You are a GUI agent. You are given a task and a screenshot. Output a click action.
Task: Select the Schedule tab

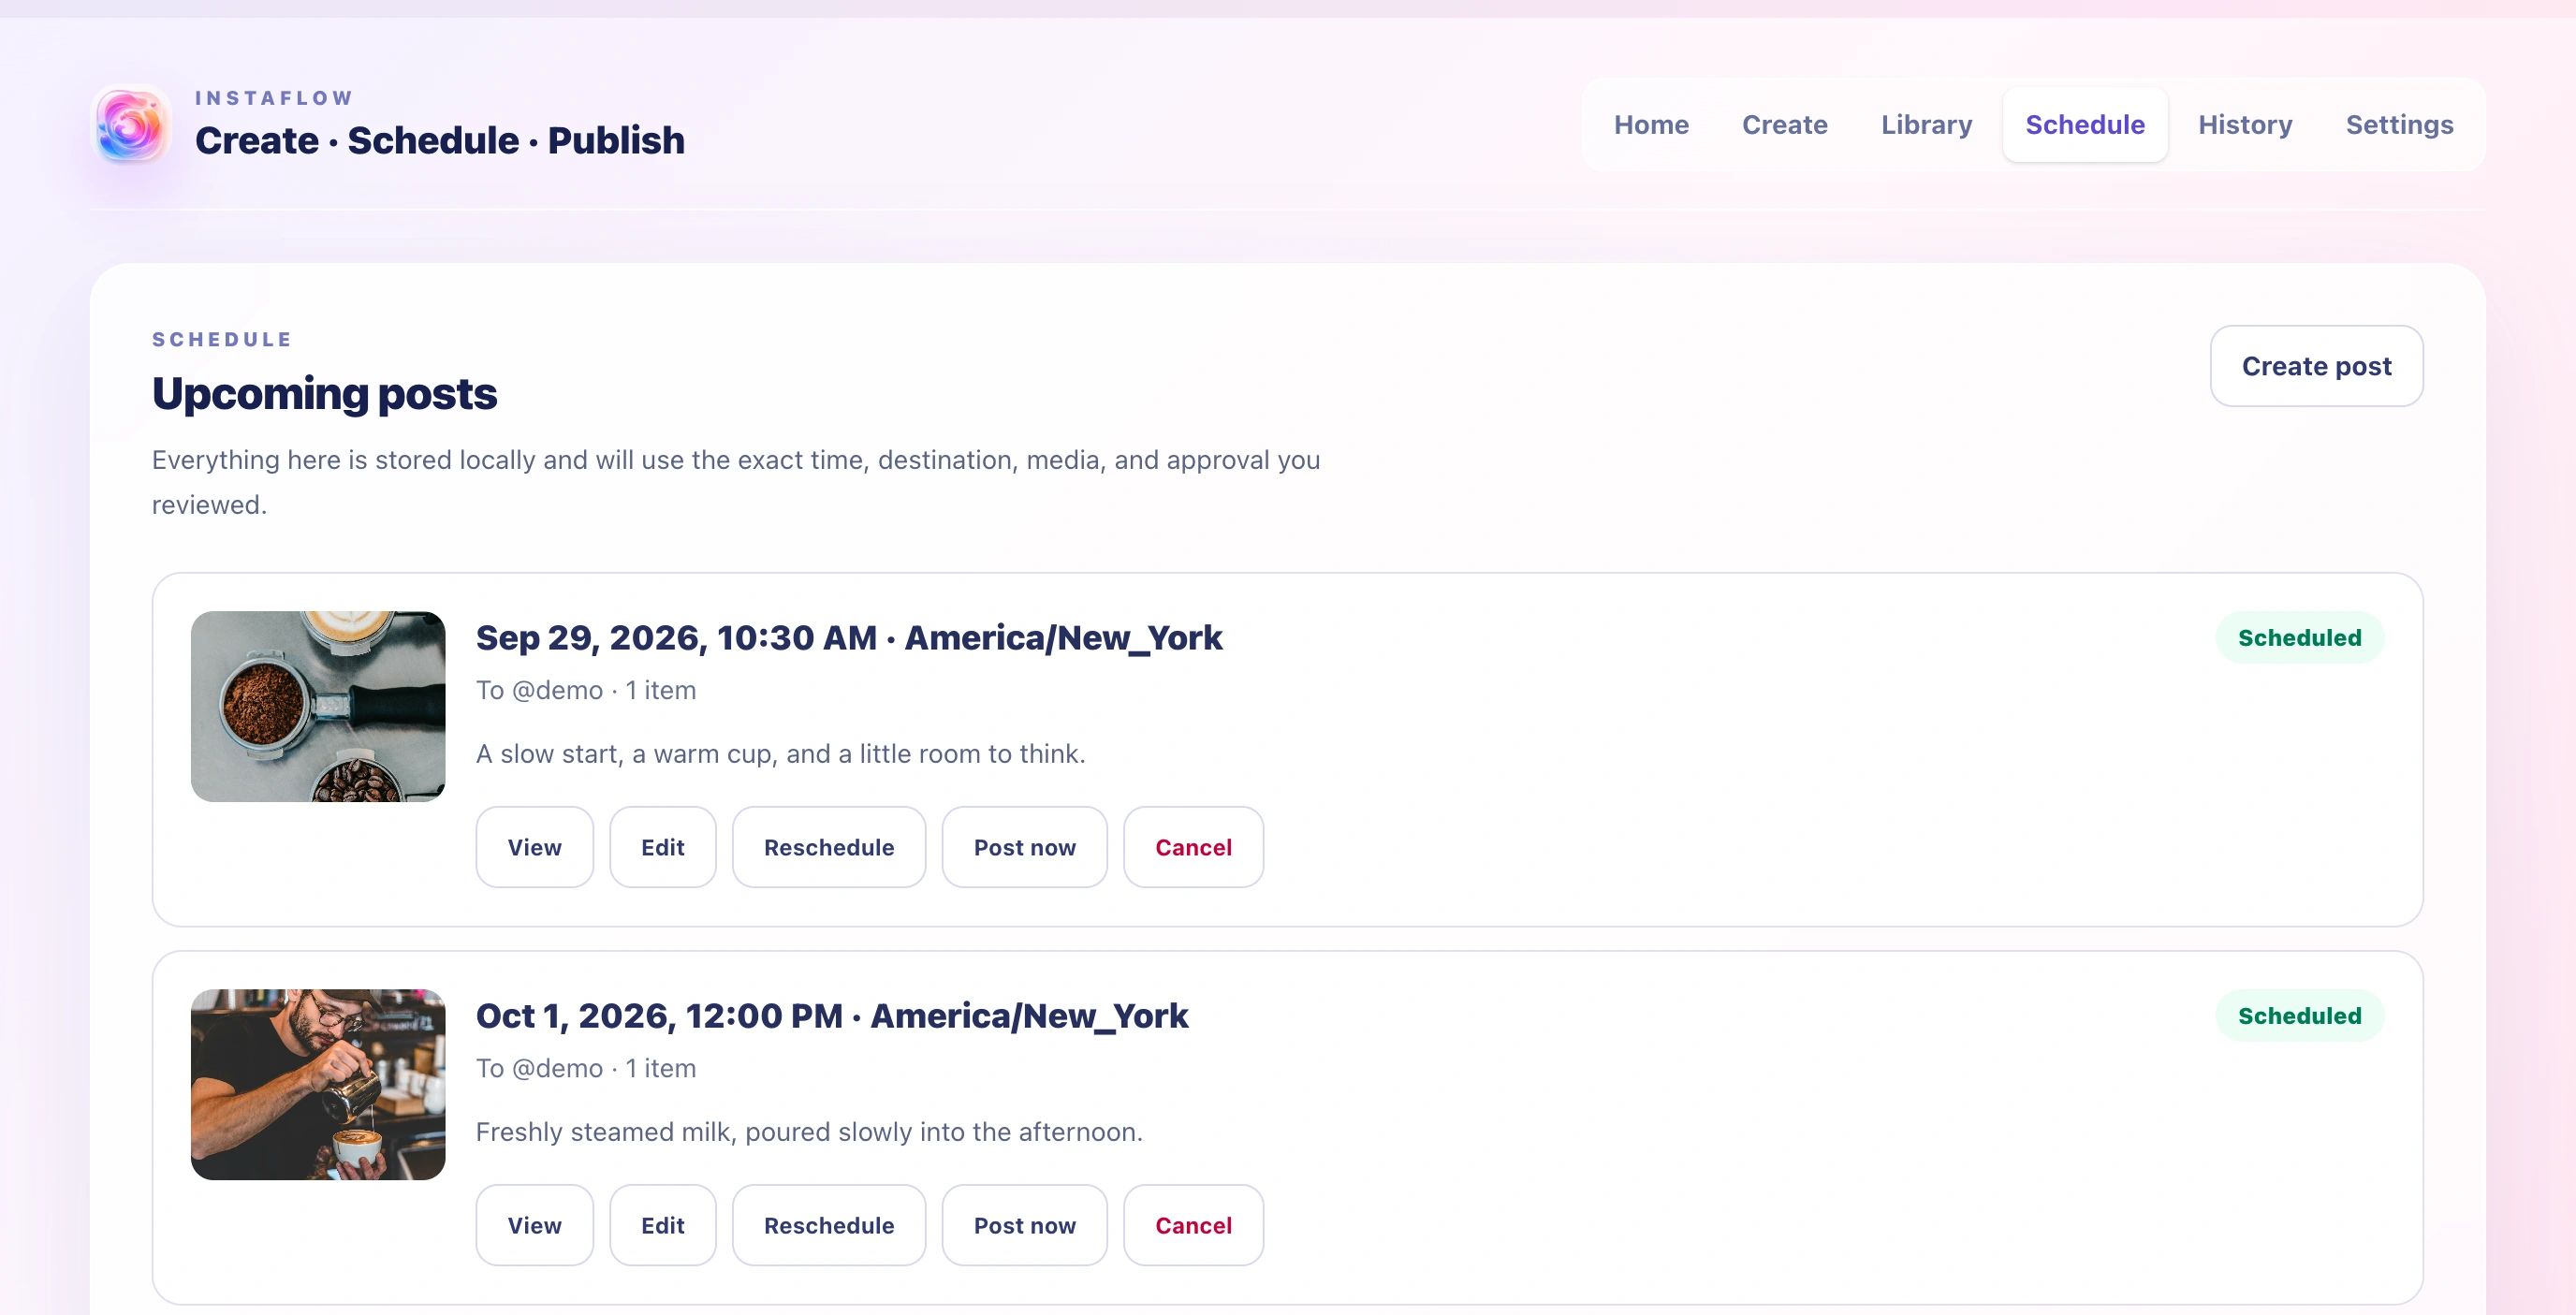tap(2085, 125)
